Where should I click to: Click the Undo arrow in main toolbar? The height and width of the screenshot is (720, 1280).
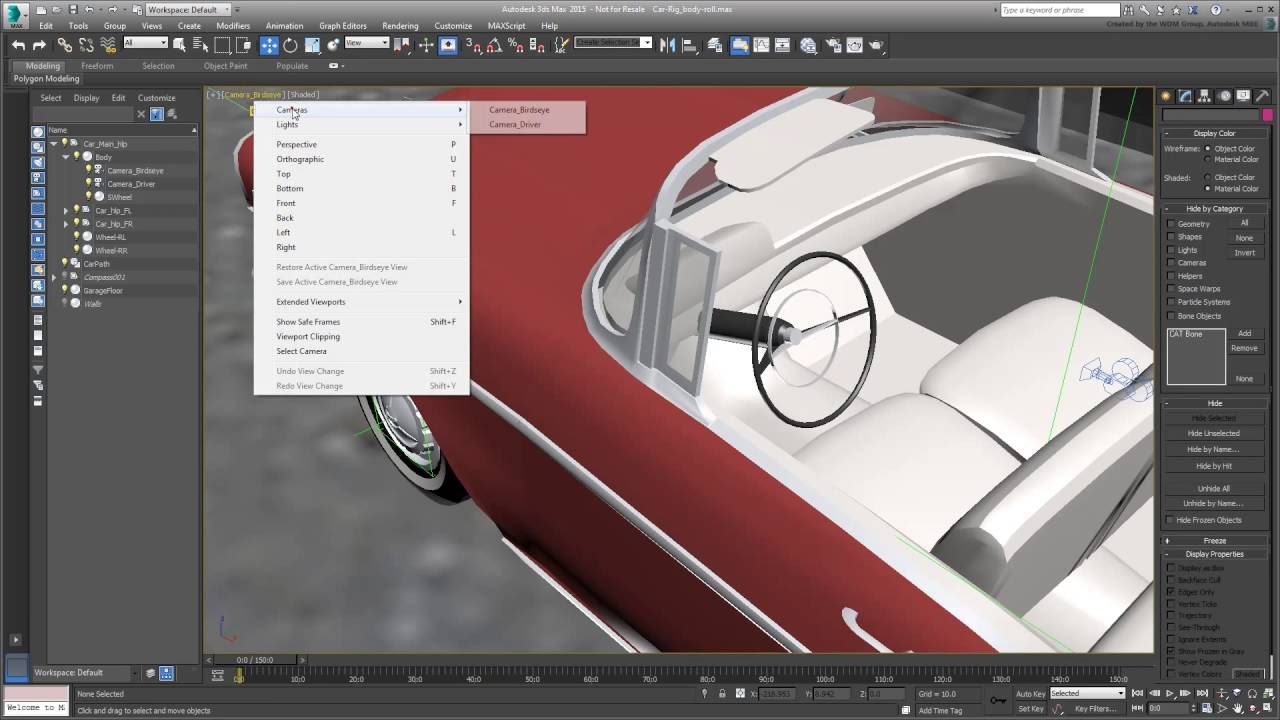click(18, 45)
